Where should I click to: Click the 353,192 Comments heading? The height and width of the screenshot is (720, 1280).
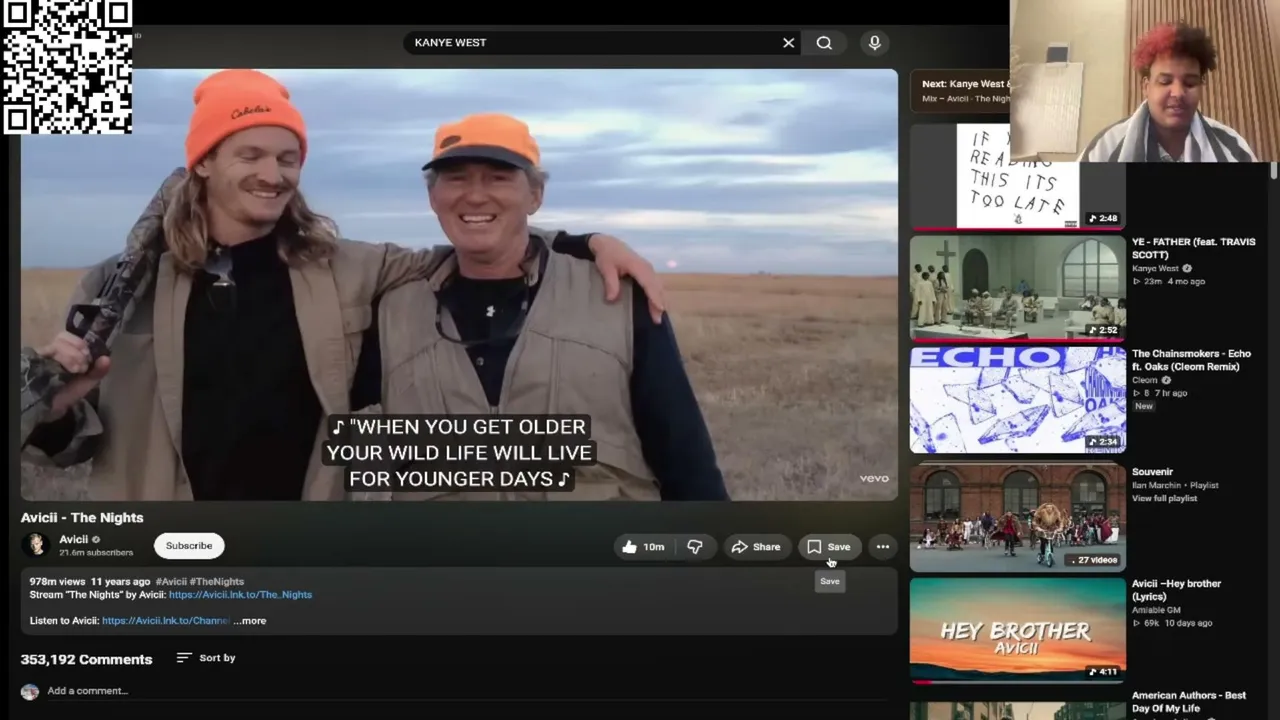[86, 660]
